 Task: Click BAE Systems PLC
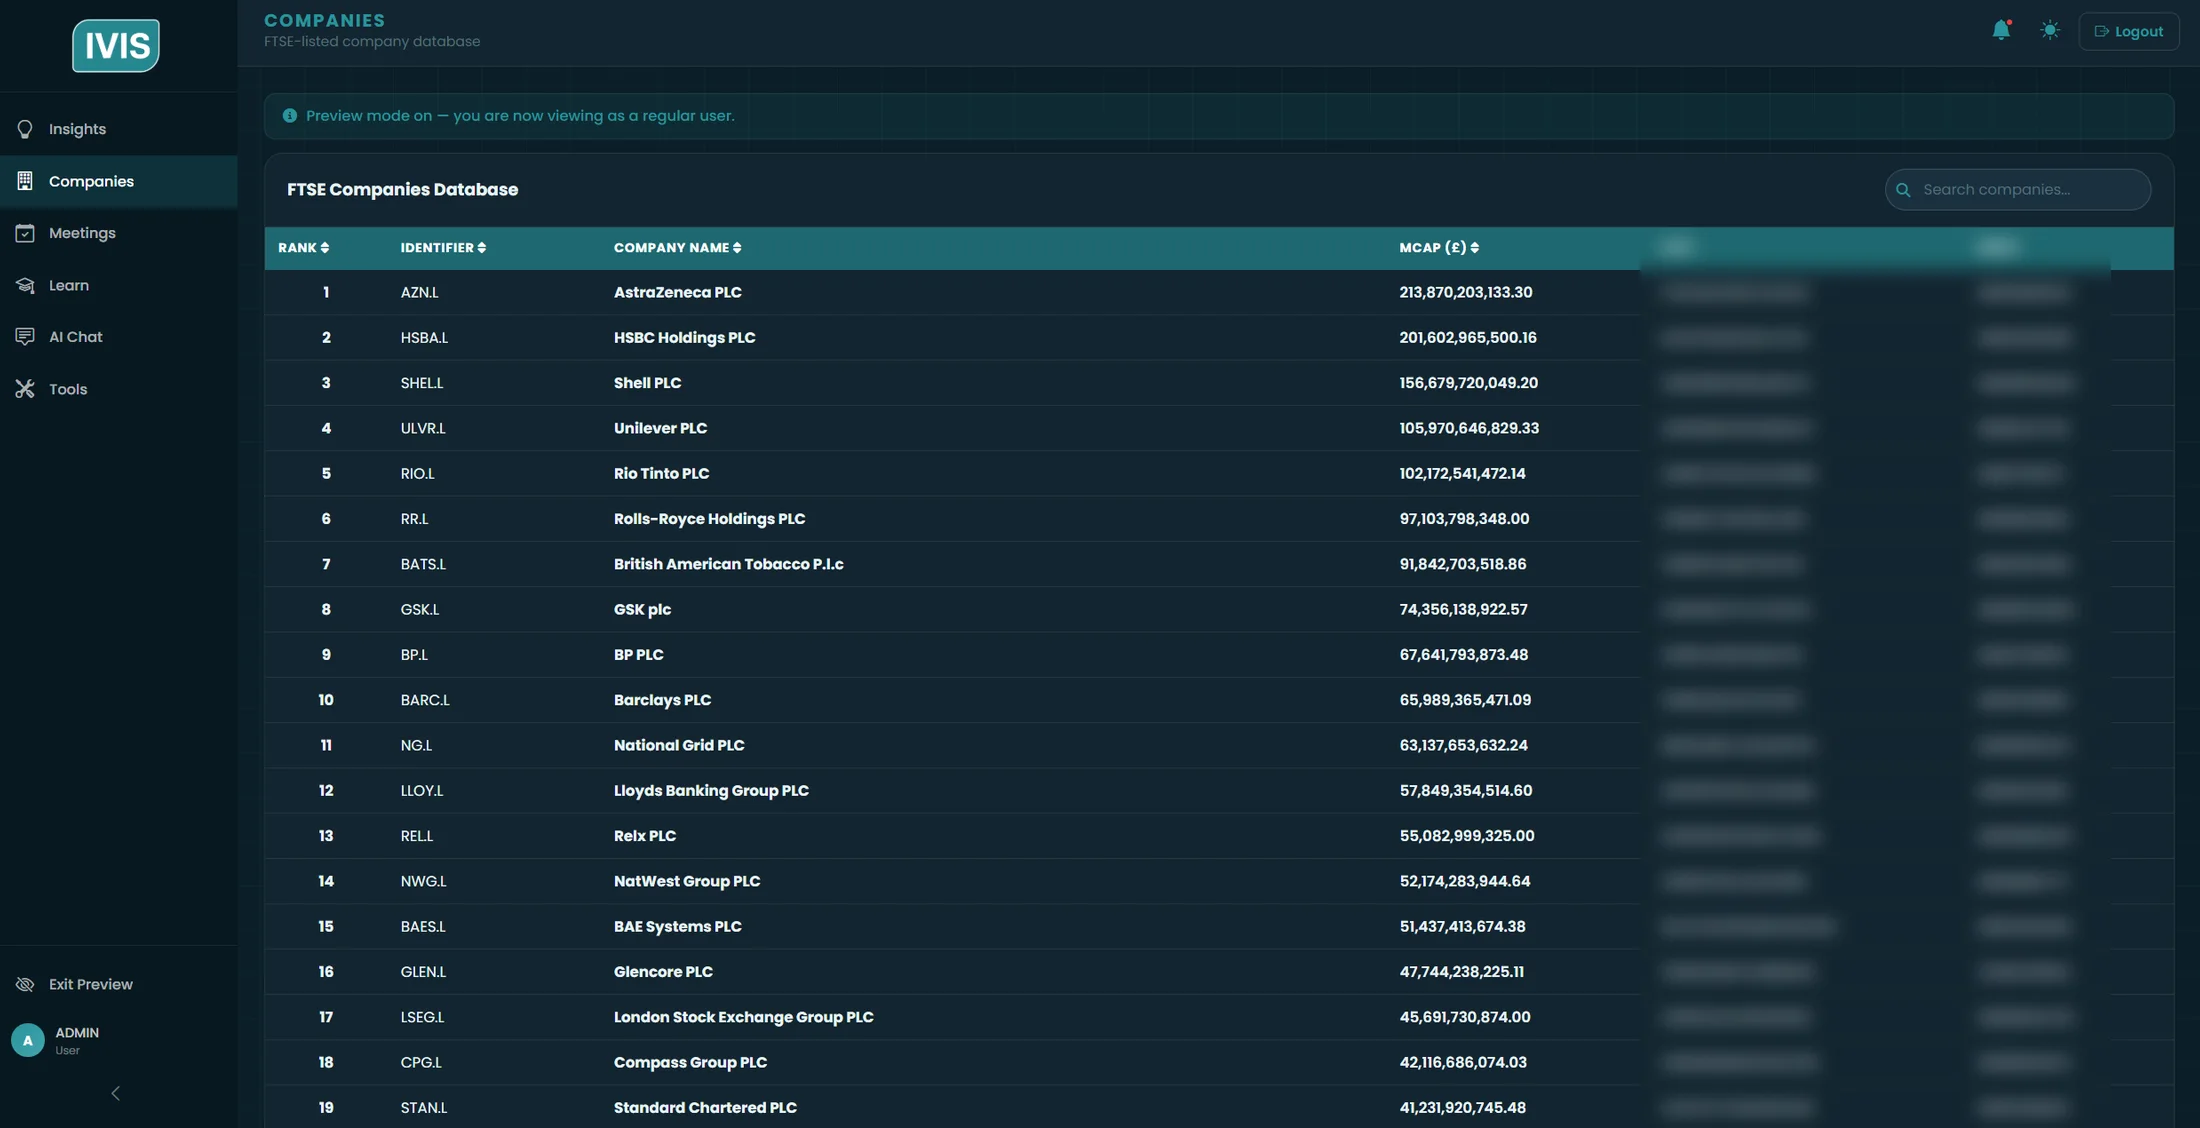click(677, 927)
